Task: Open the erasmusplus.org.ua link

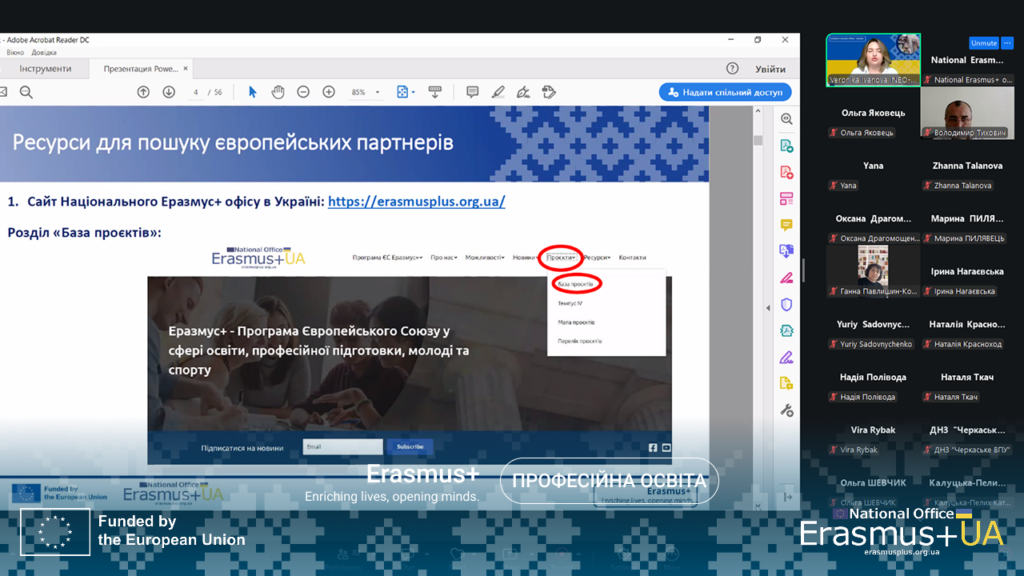Action: (x=417, y=201)
